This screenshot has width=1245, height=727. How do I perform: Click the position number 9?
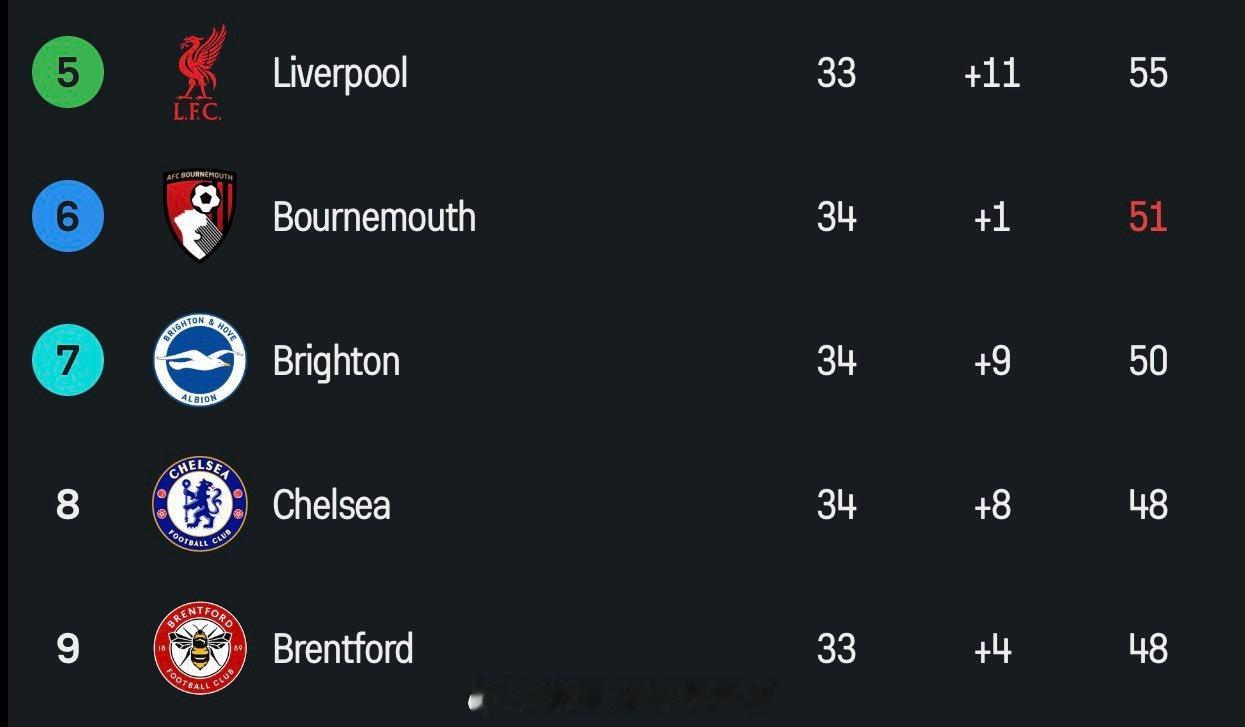point(67,649)
